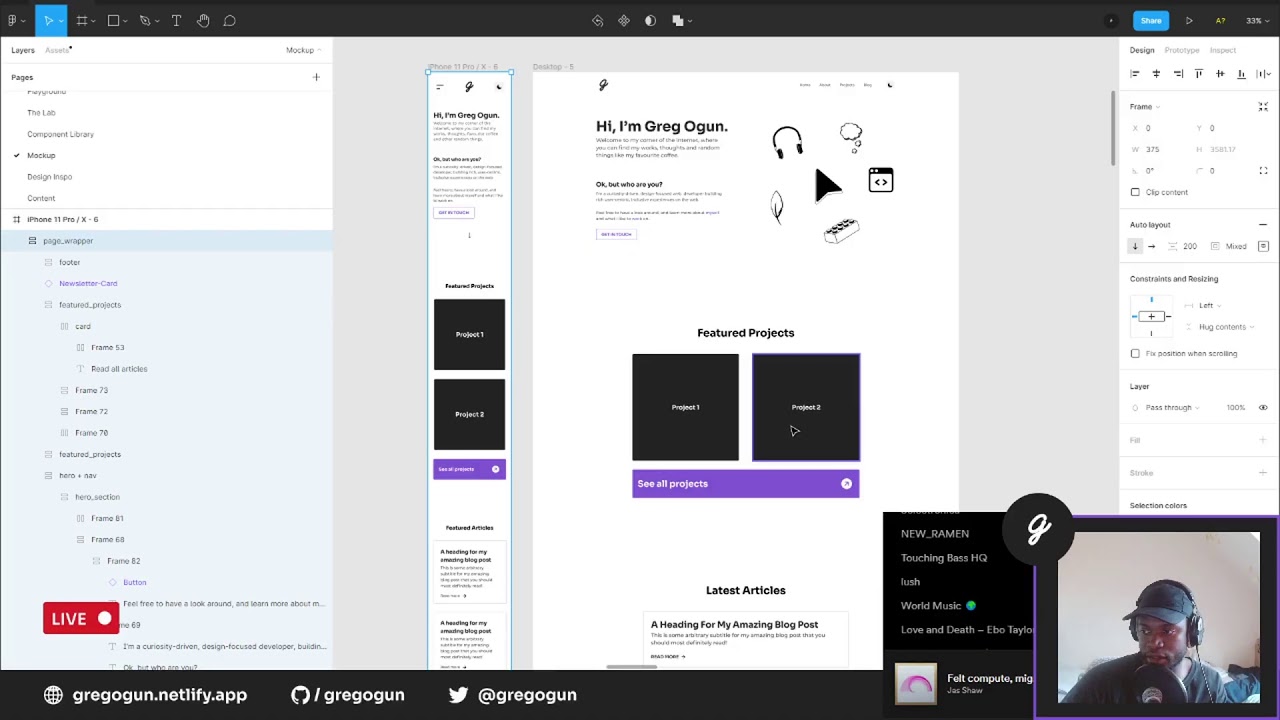Viewport: 1280px width, 720px height.
Task: Open The Lab page
Action: pos(41,113)
